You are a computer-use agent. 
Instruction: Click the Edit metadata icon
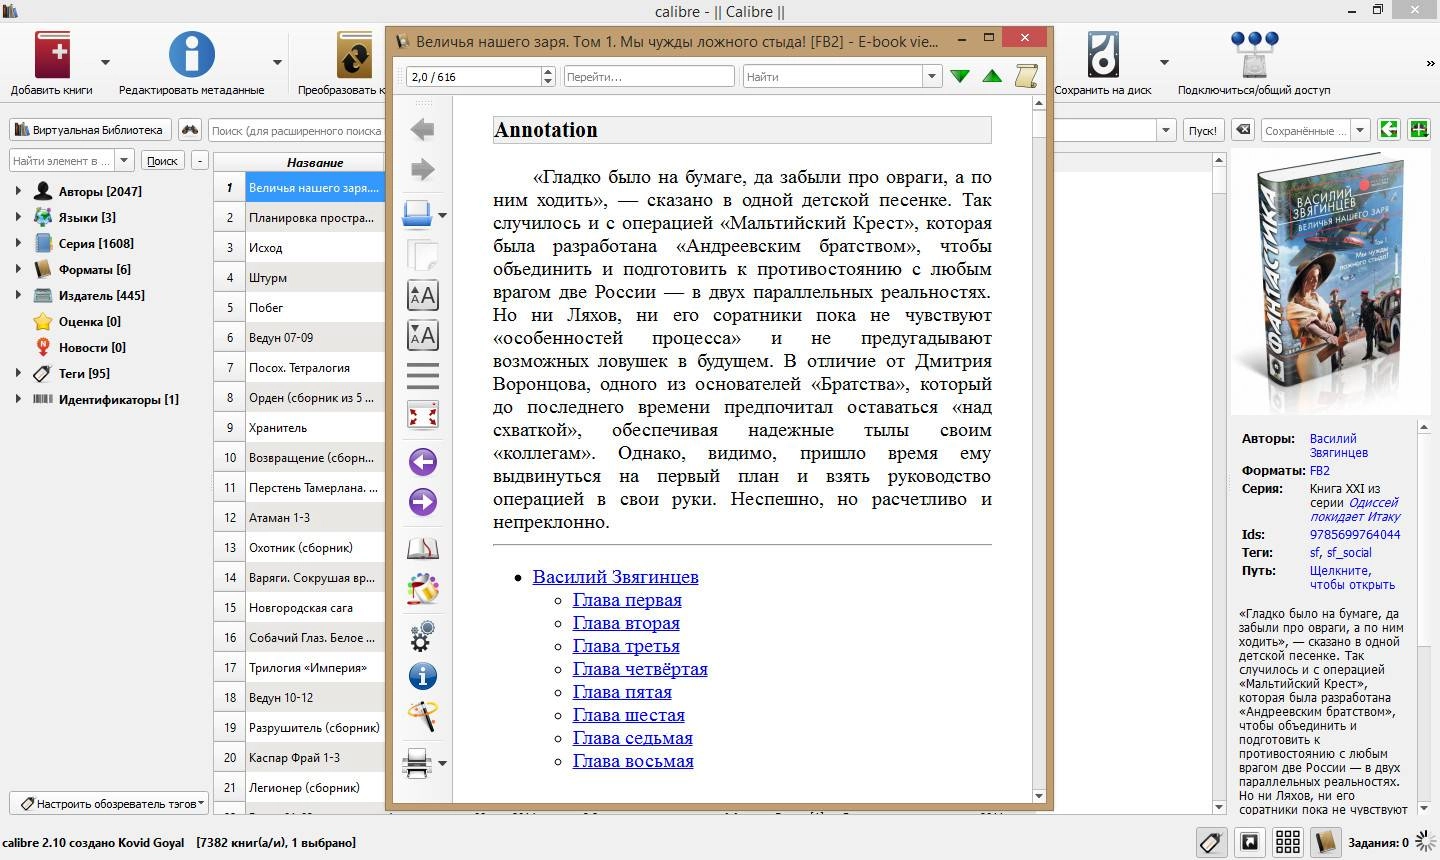coord(191,54)
